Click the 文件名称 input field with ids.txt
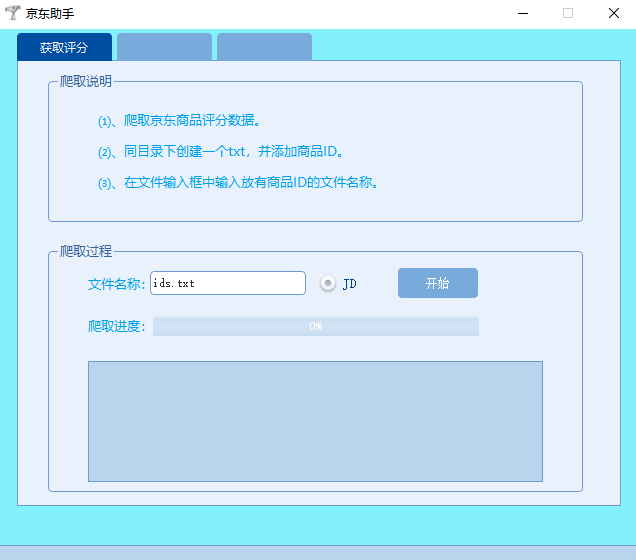The width and height of the screenshot is (636, 560). tap(228, 283)
